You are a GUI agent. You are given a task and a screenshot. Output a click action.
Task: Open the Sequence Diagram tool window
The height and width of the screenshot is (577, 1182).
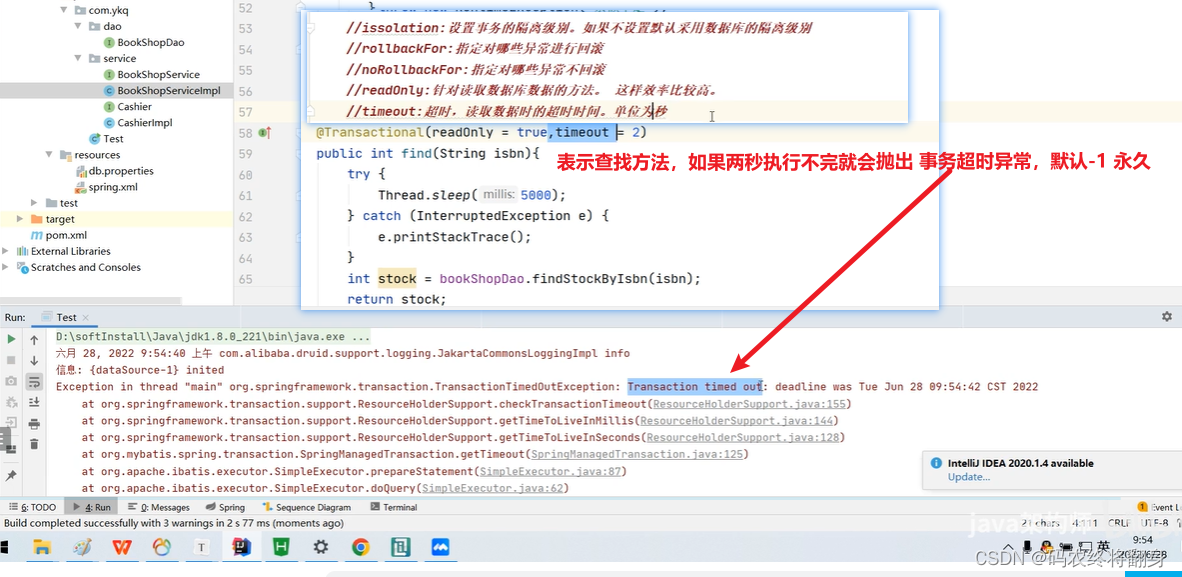click(x=314, y=507)
